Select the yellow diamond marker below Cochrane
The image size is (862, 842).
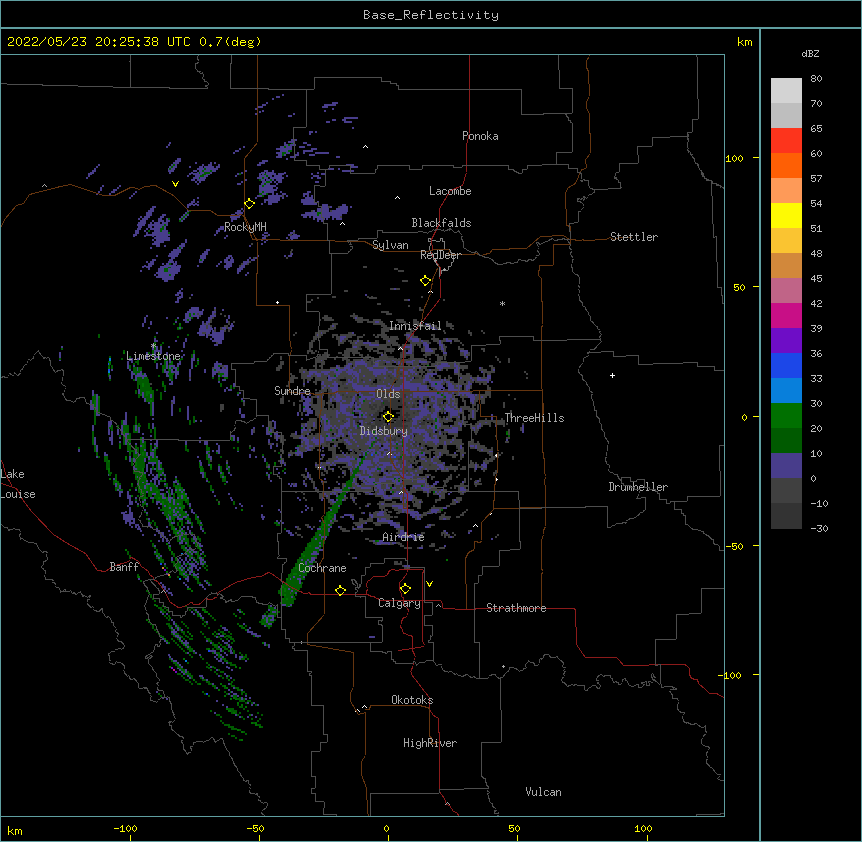340,590
